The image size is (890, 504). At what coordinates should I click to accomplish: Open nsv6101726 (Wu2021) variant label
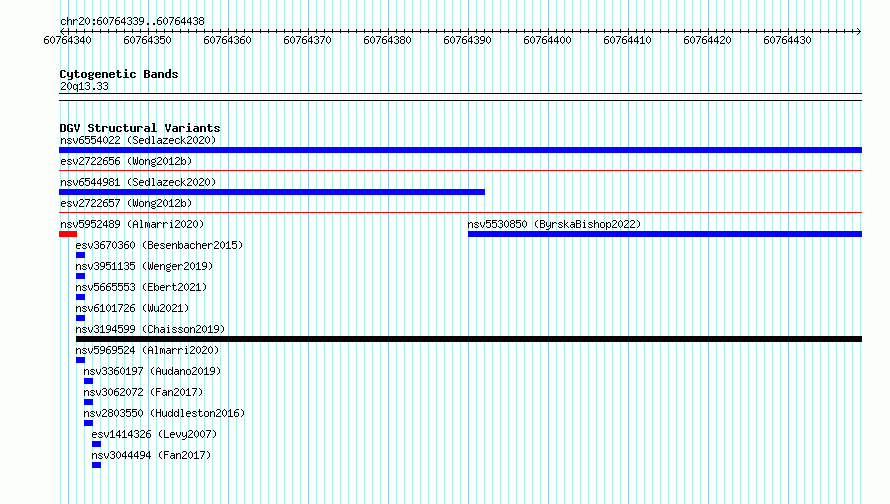click(132, 308)
